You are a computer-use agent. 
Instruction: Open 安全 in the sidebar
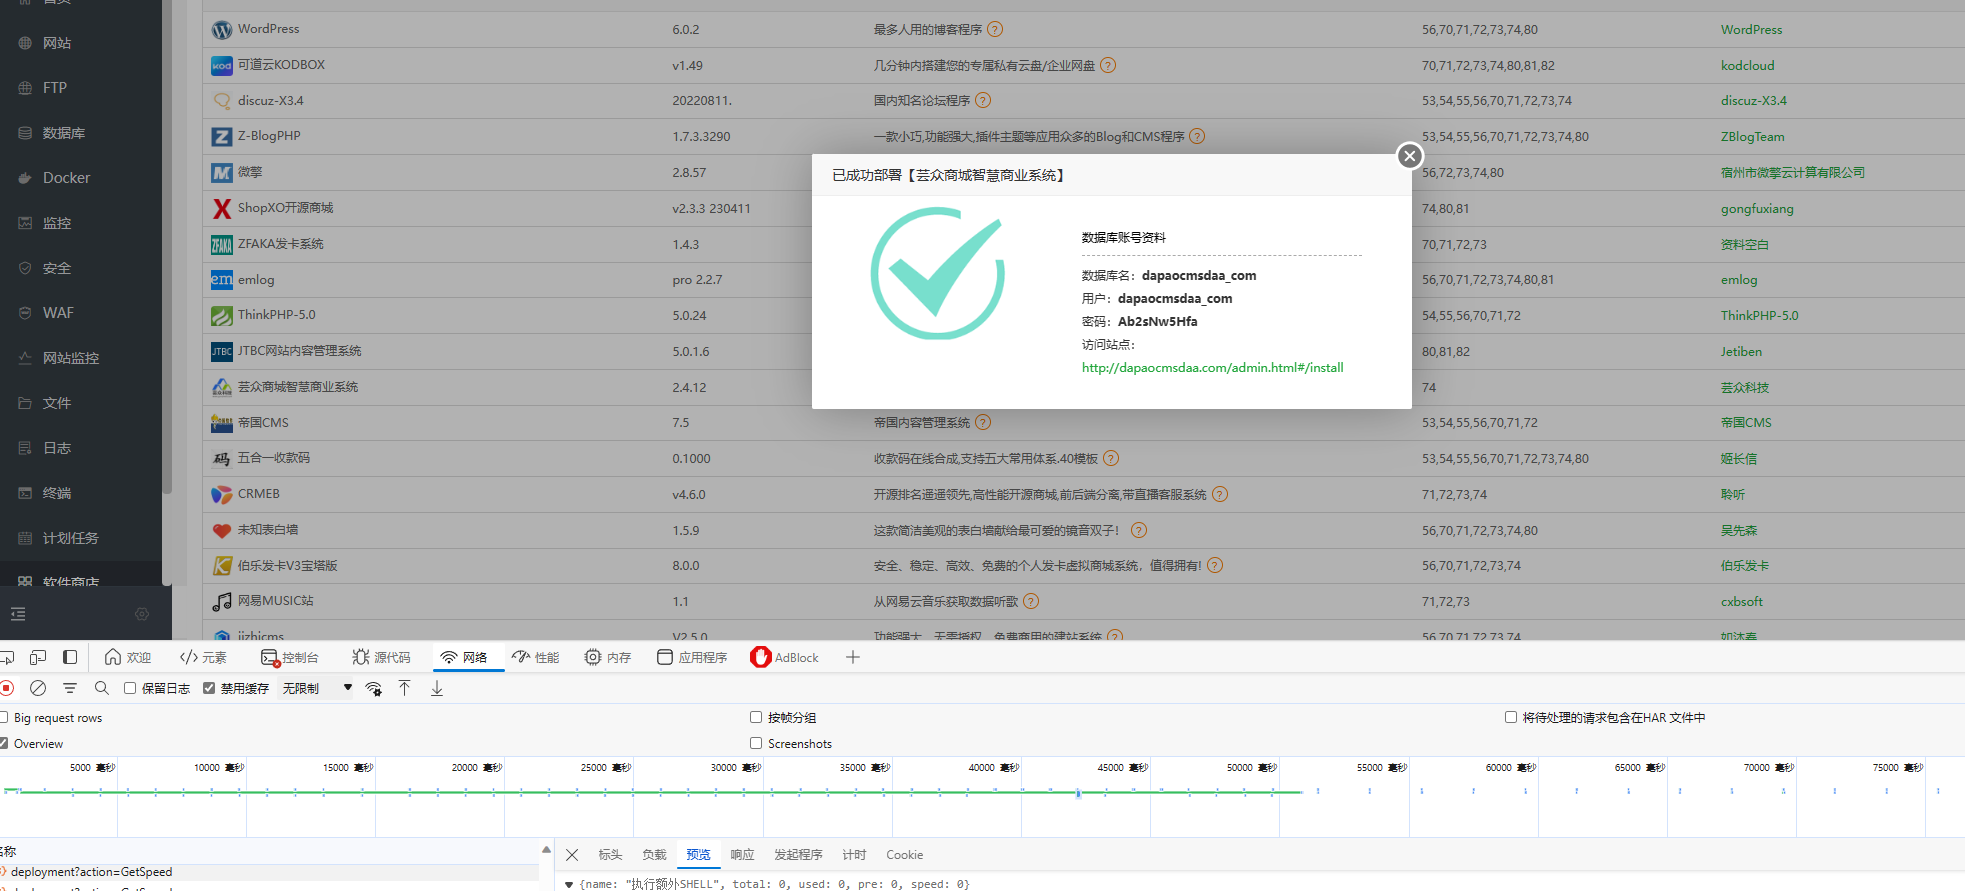pyautogui.click(x=57, y=268)
